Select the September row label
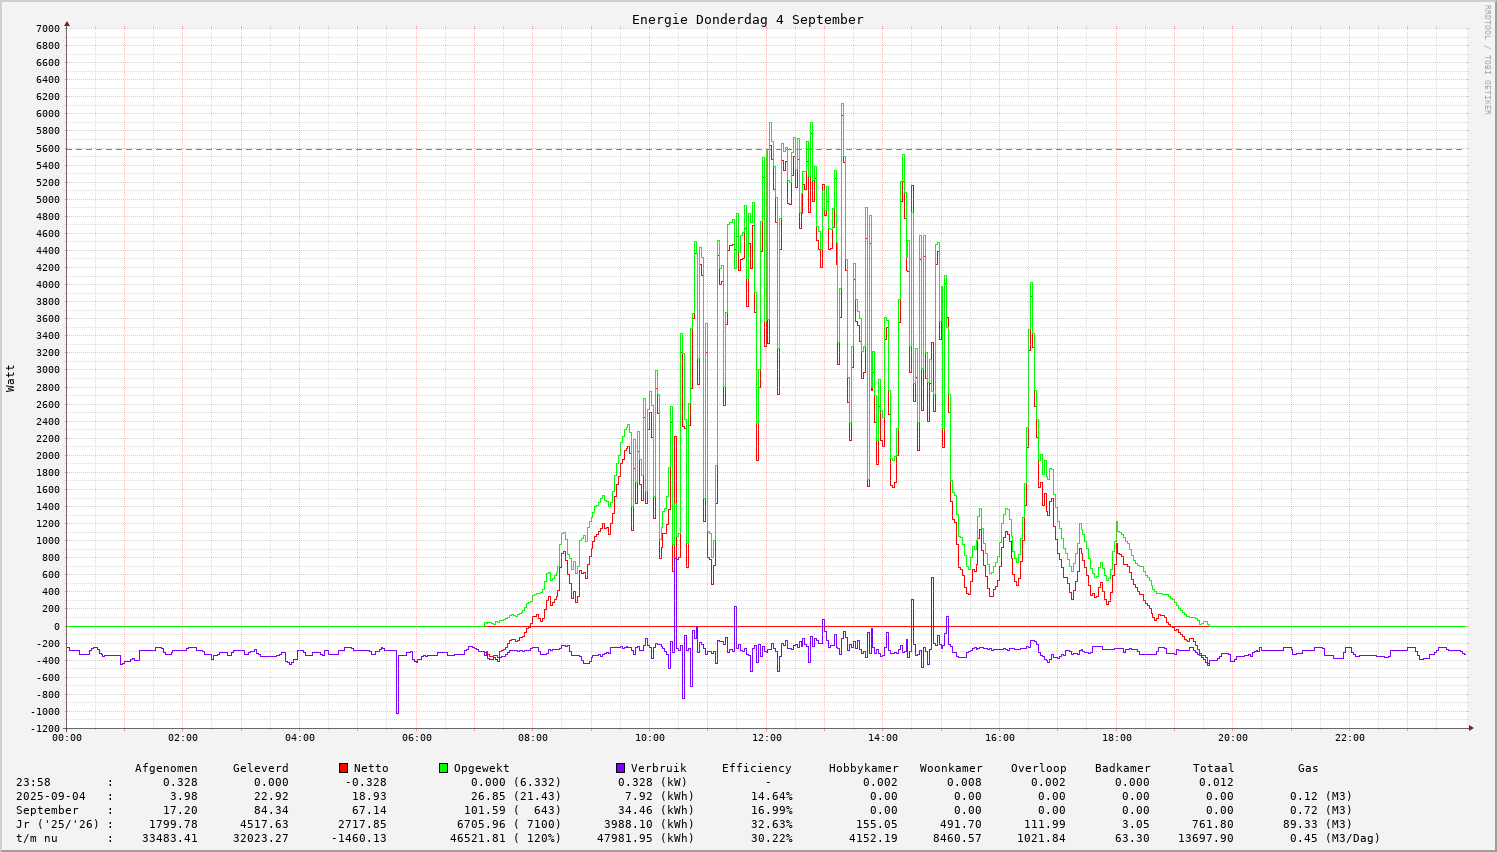Viewport: 1497px width, 852px height. (47, 810)
